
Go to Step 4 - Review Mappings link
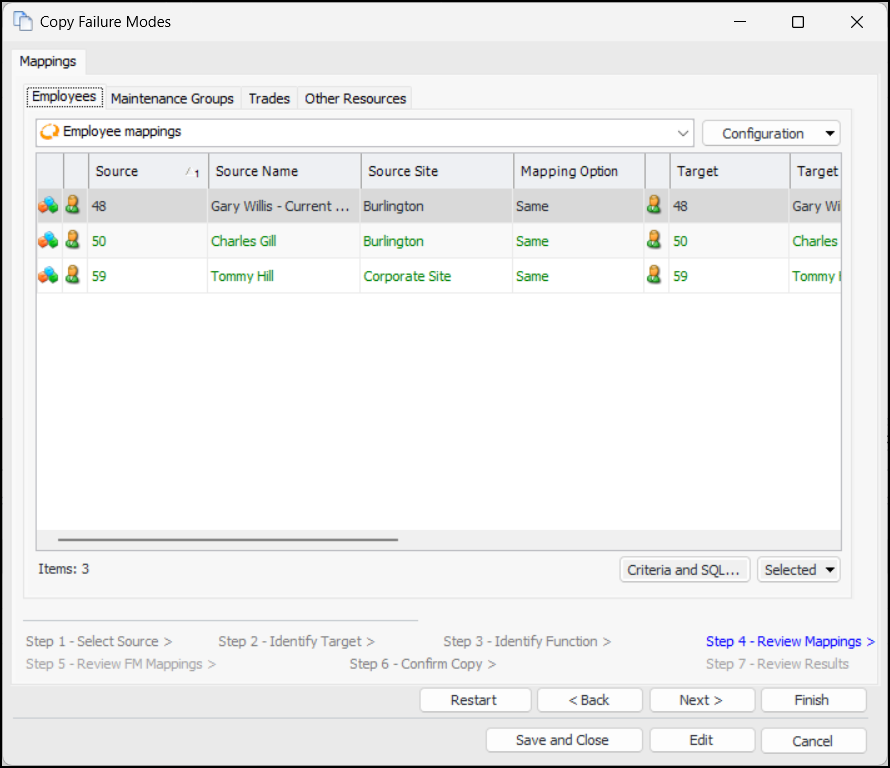point(789,641)
